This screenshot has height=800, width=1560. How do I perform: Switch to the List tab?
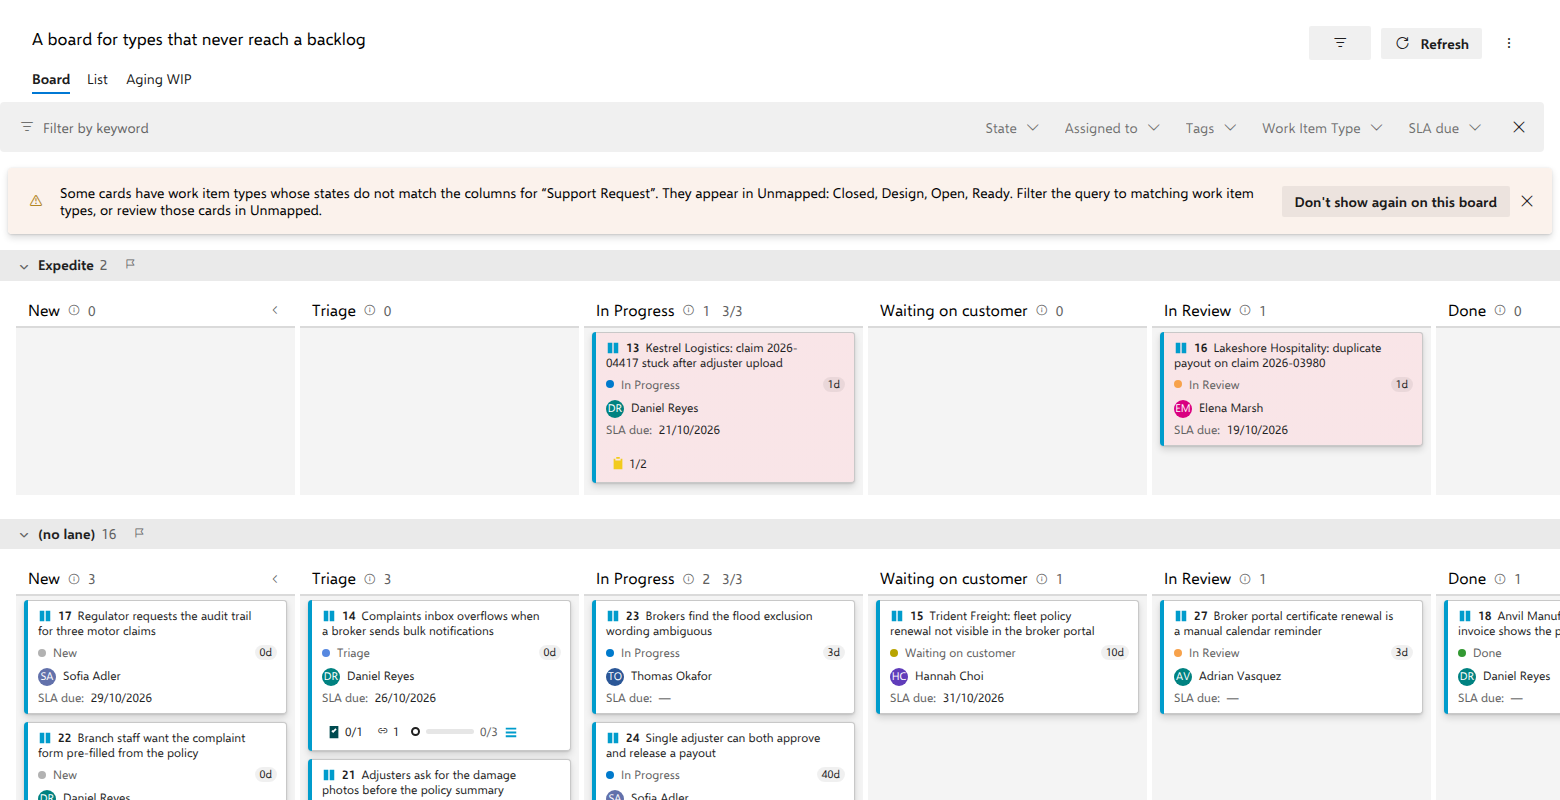(x=97, y=80)
